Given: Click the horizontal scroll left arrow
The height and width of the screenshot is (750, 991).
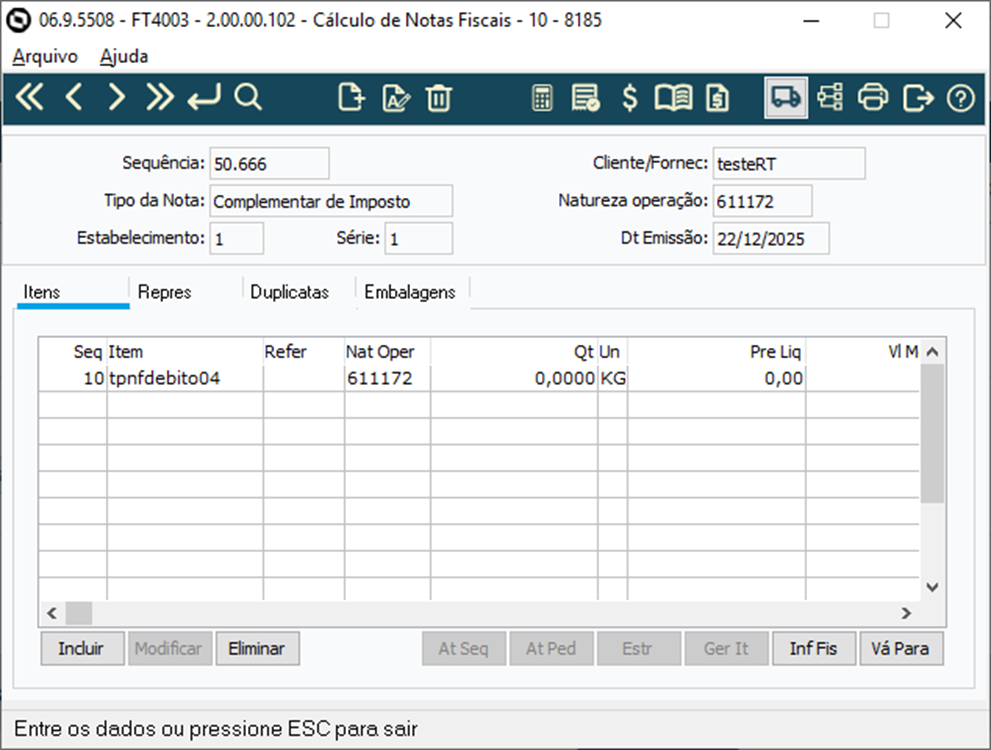Looking at the screenshot, I should tap(52, 613).
